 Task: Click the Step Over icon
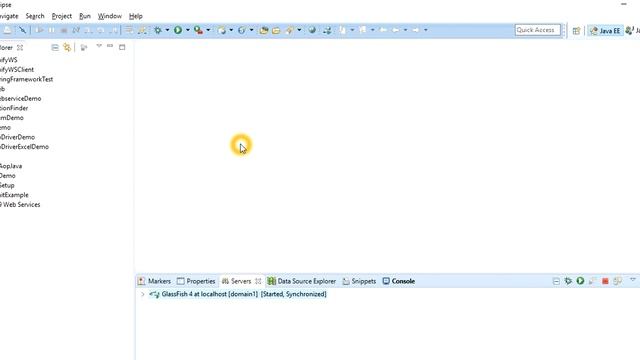(x=100, y=30)
